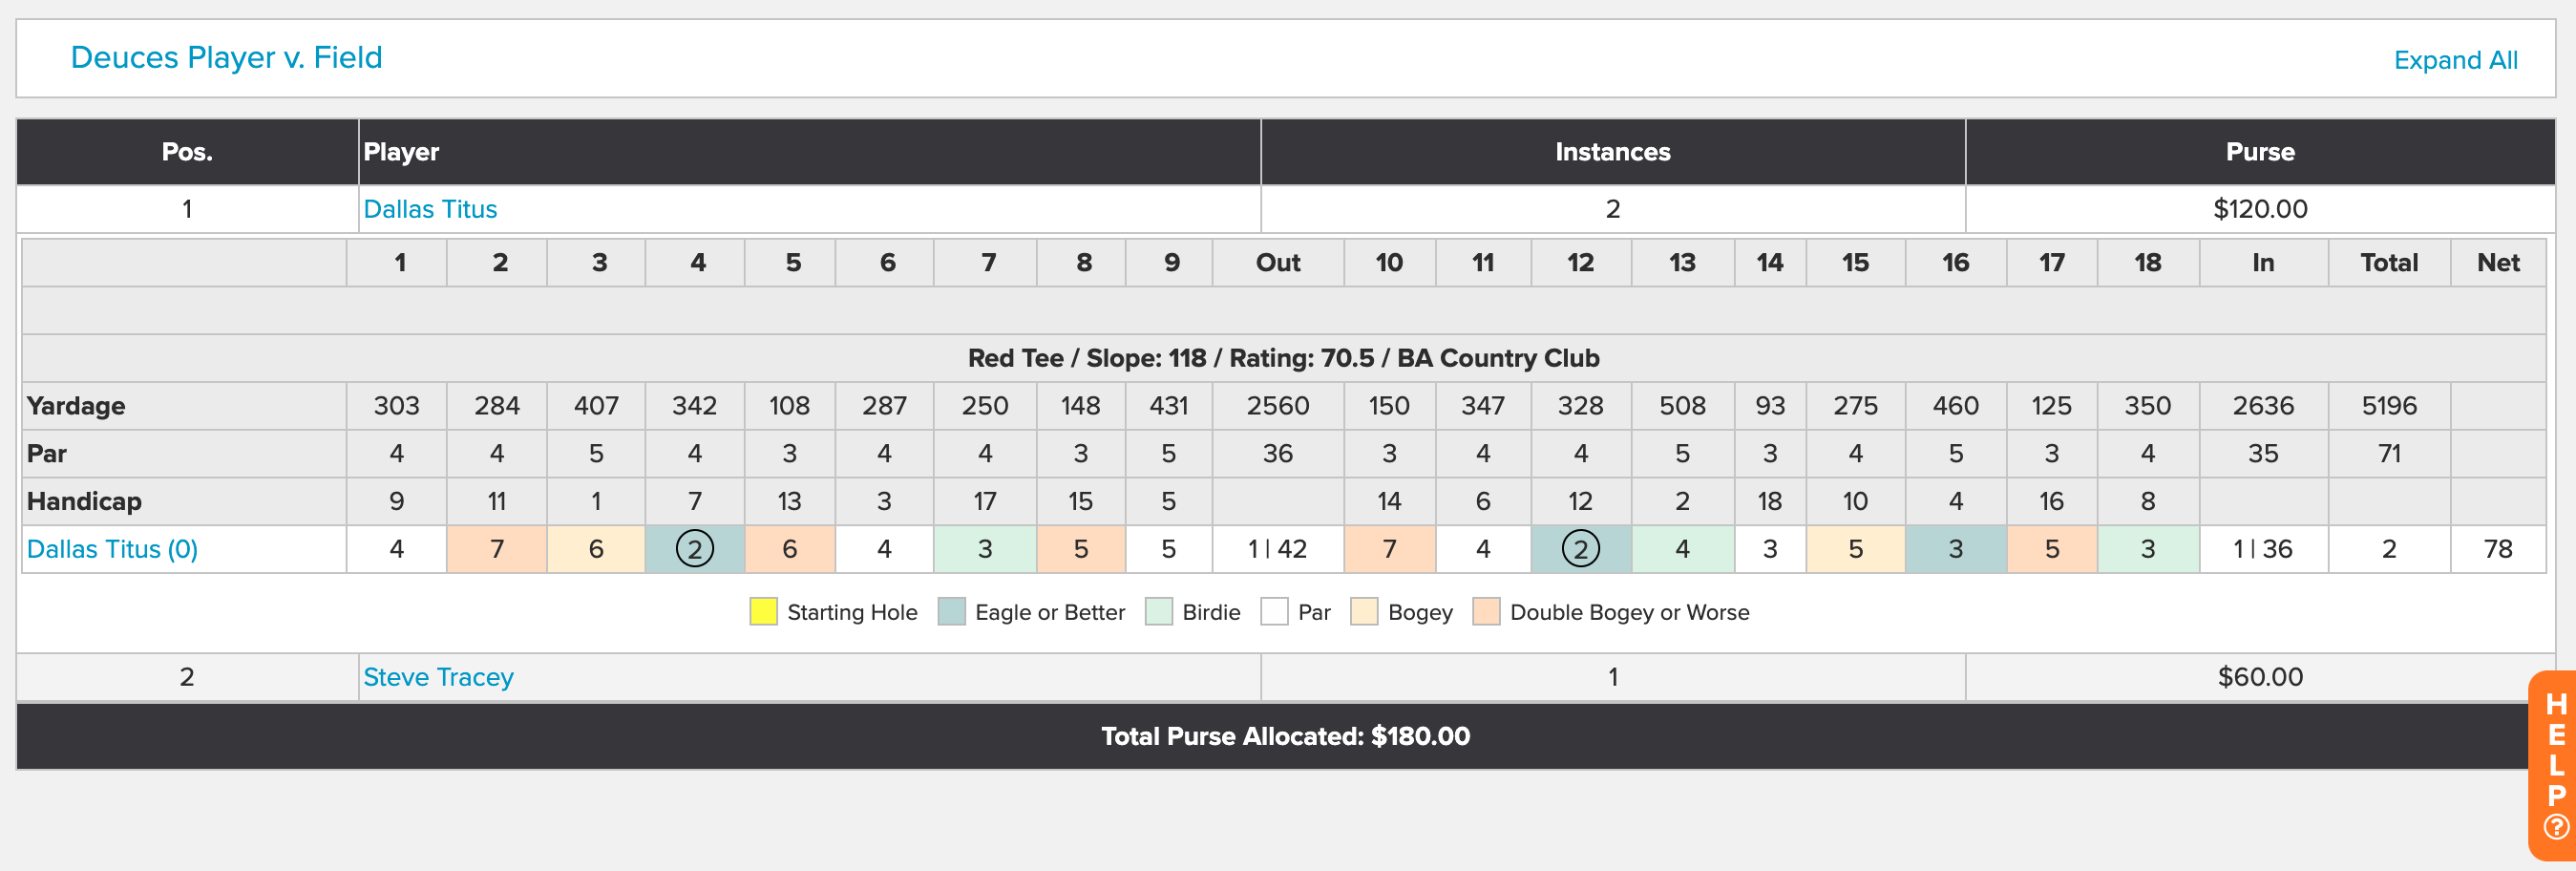Open Dallas Titus (0) scorecard link
Viewport: 2576px width, 871px height.
(x=112, y=549)
